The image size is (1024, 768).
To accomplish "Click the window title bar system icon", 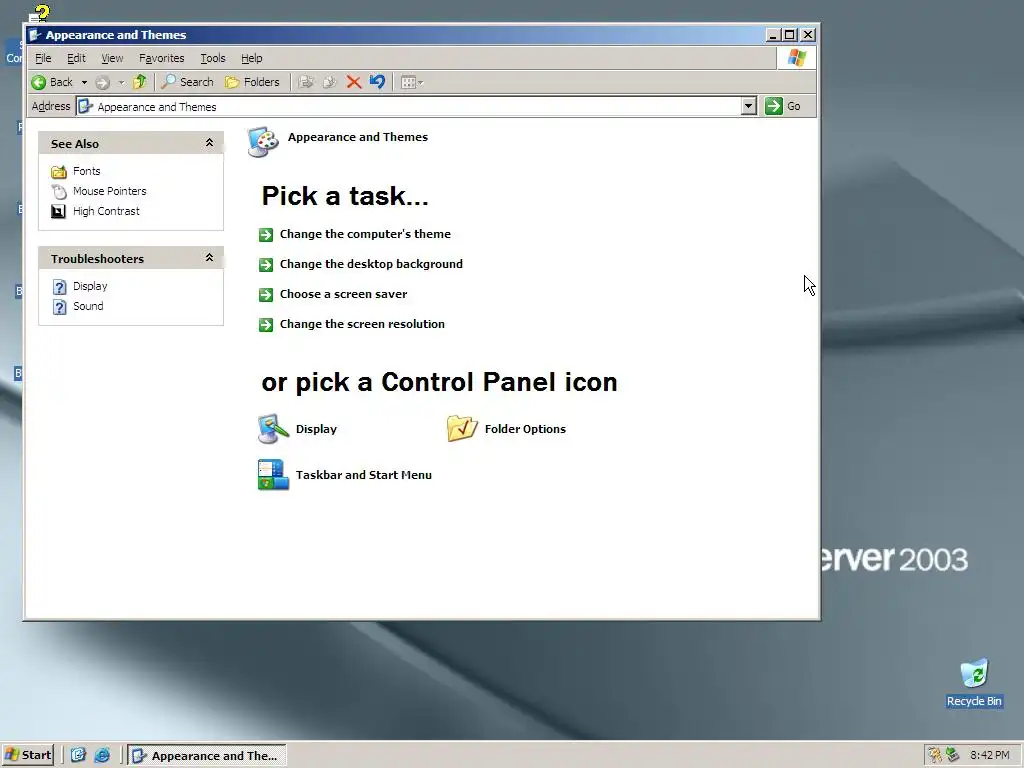I will pos(35,35).
